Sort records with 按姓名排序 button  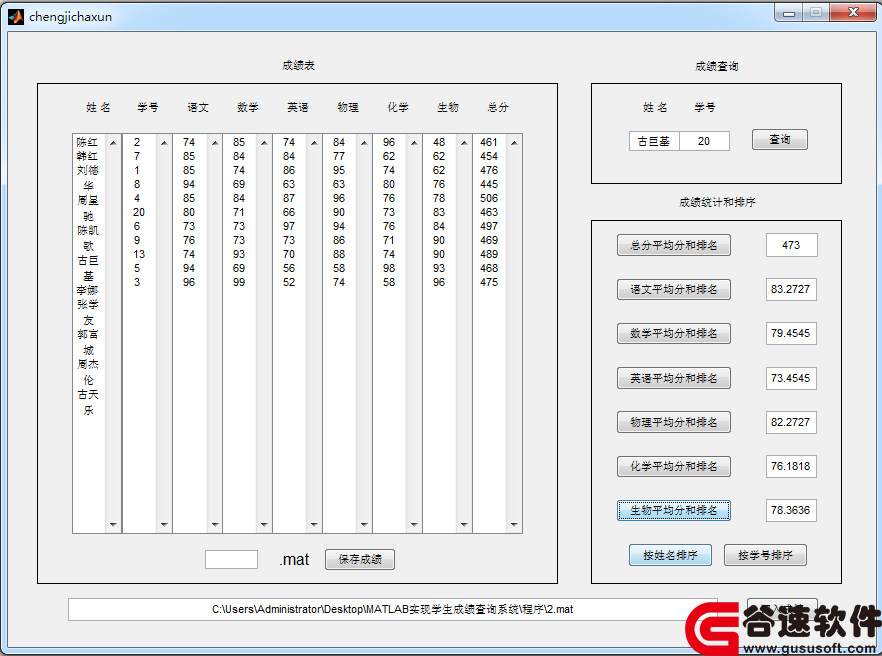(670, 555)
